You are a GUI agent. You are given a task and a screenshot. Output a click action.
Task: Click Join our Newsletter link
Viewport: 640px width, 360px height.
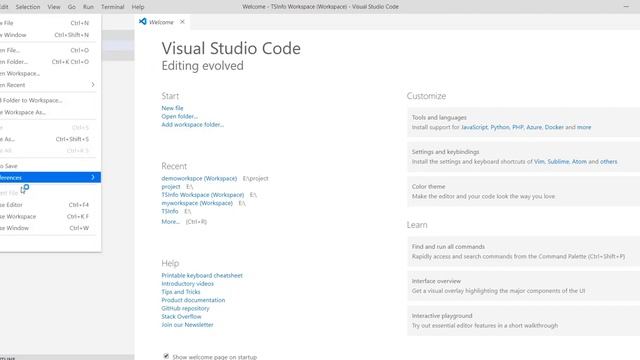[x=187, y=324]
